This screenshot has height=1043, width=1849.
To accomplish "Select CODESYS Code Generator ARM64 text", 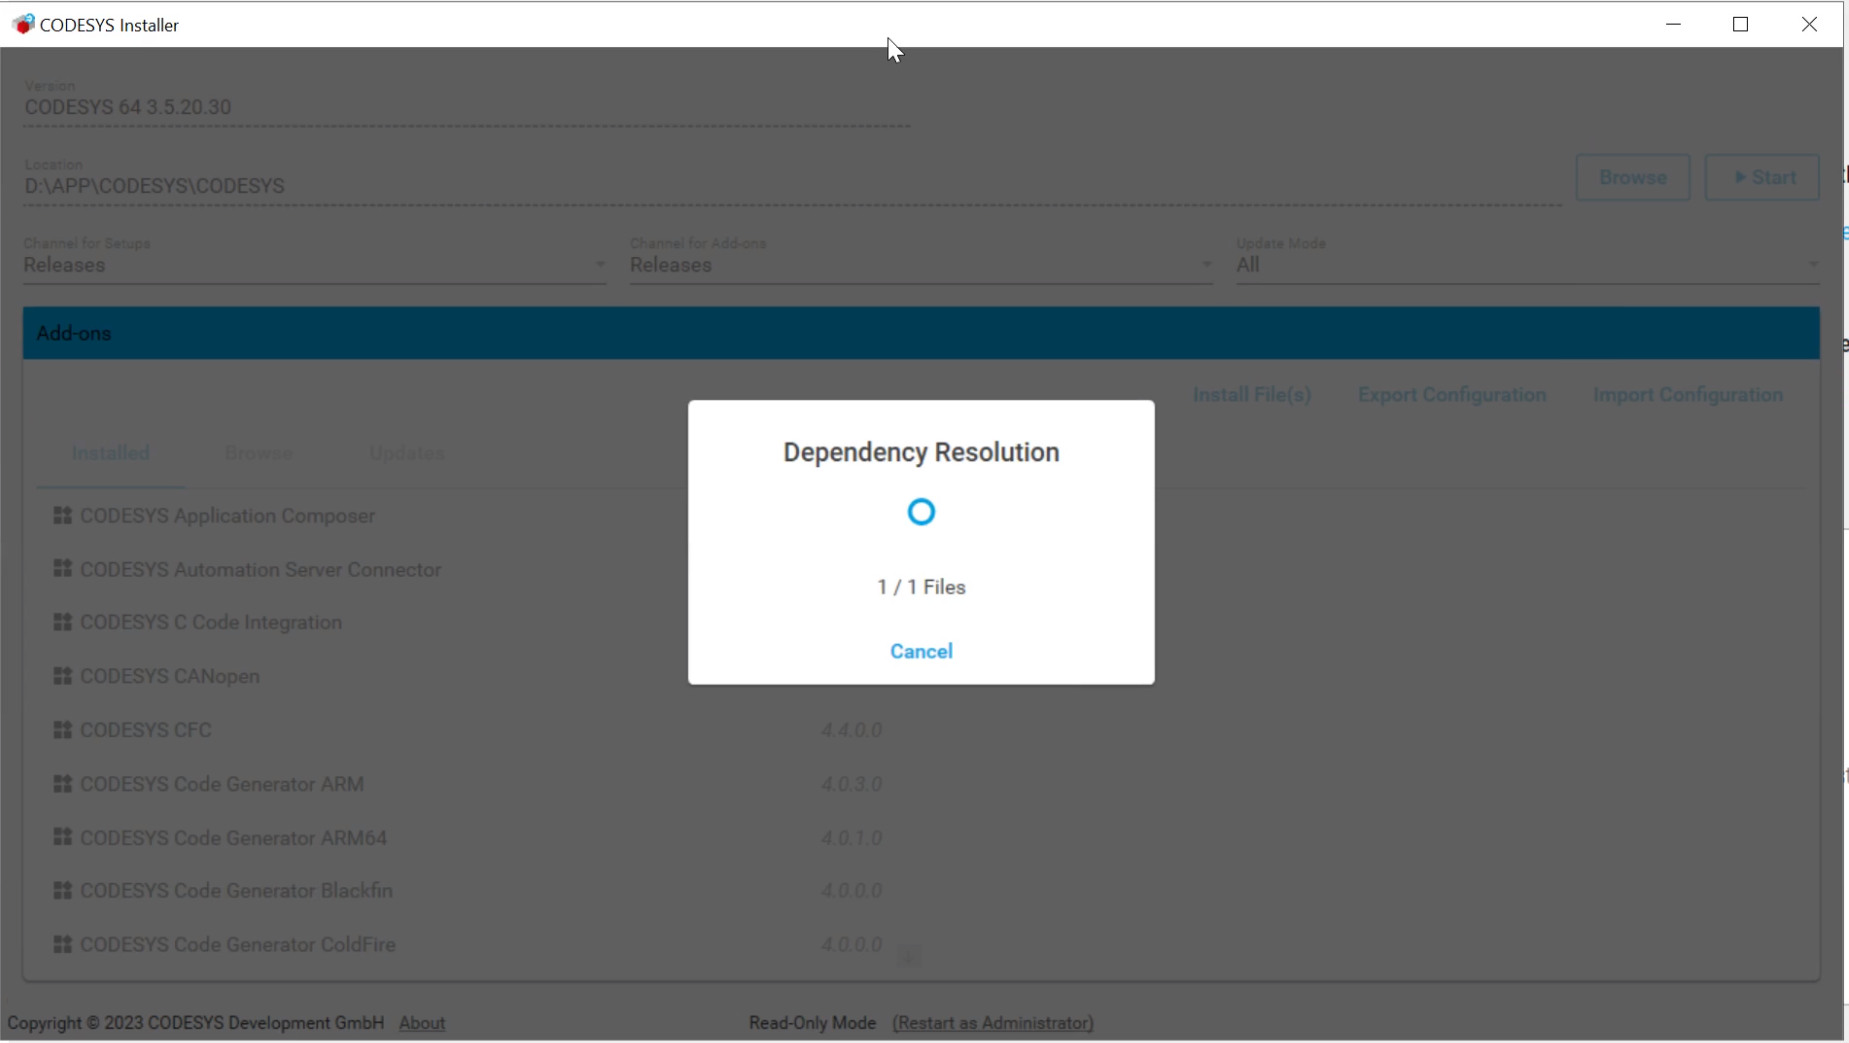I will tap(233, 837).
